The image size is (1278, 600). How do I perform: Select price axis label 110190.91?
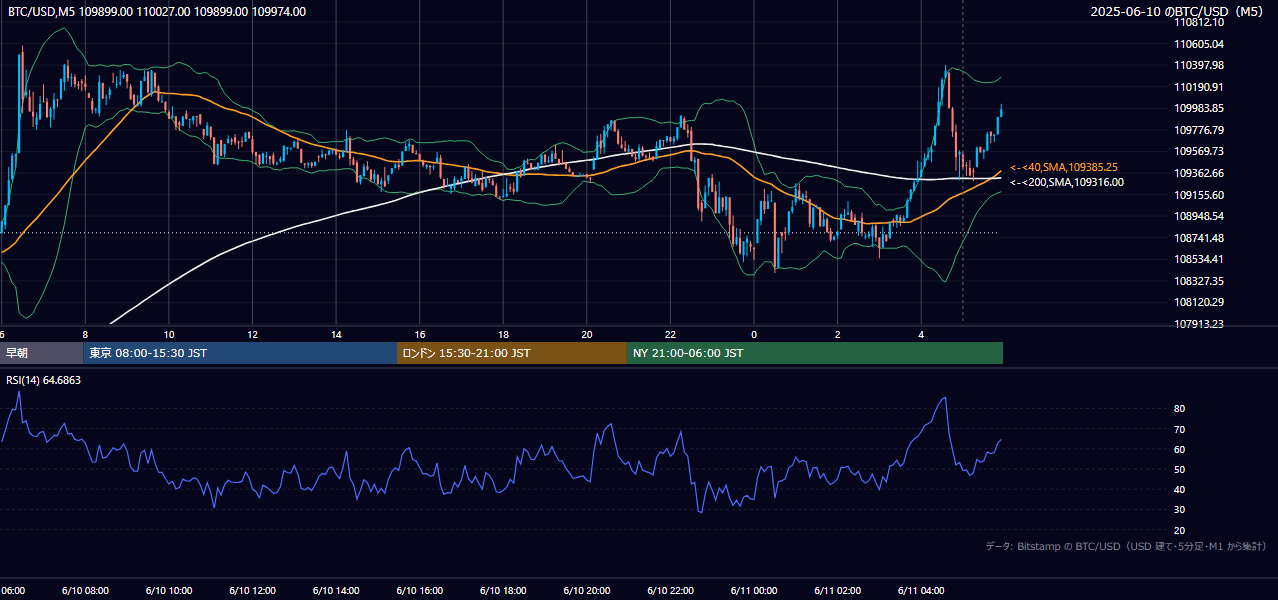(x=1199, y=87)
